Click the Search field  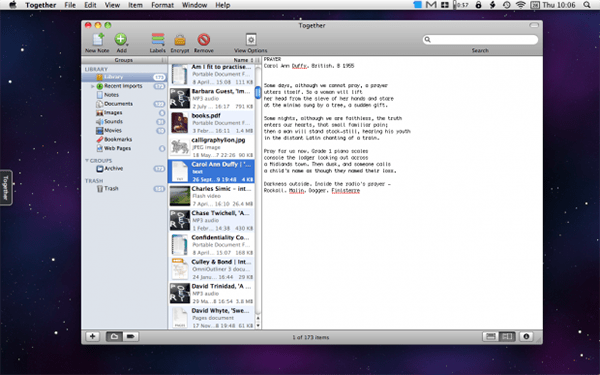click(x=480, y=39)
